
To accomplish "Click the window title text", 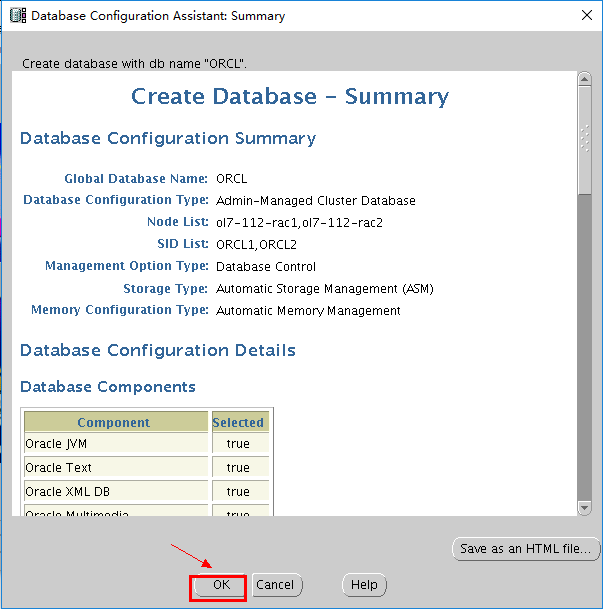I will [x=158, y=16].
